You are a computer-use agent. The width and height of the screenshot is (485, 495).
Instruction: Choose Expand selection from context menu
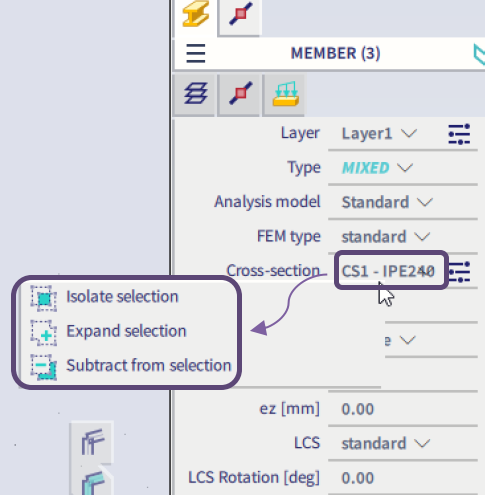click(127, 331)
